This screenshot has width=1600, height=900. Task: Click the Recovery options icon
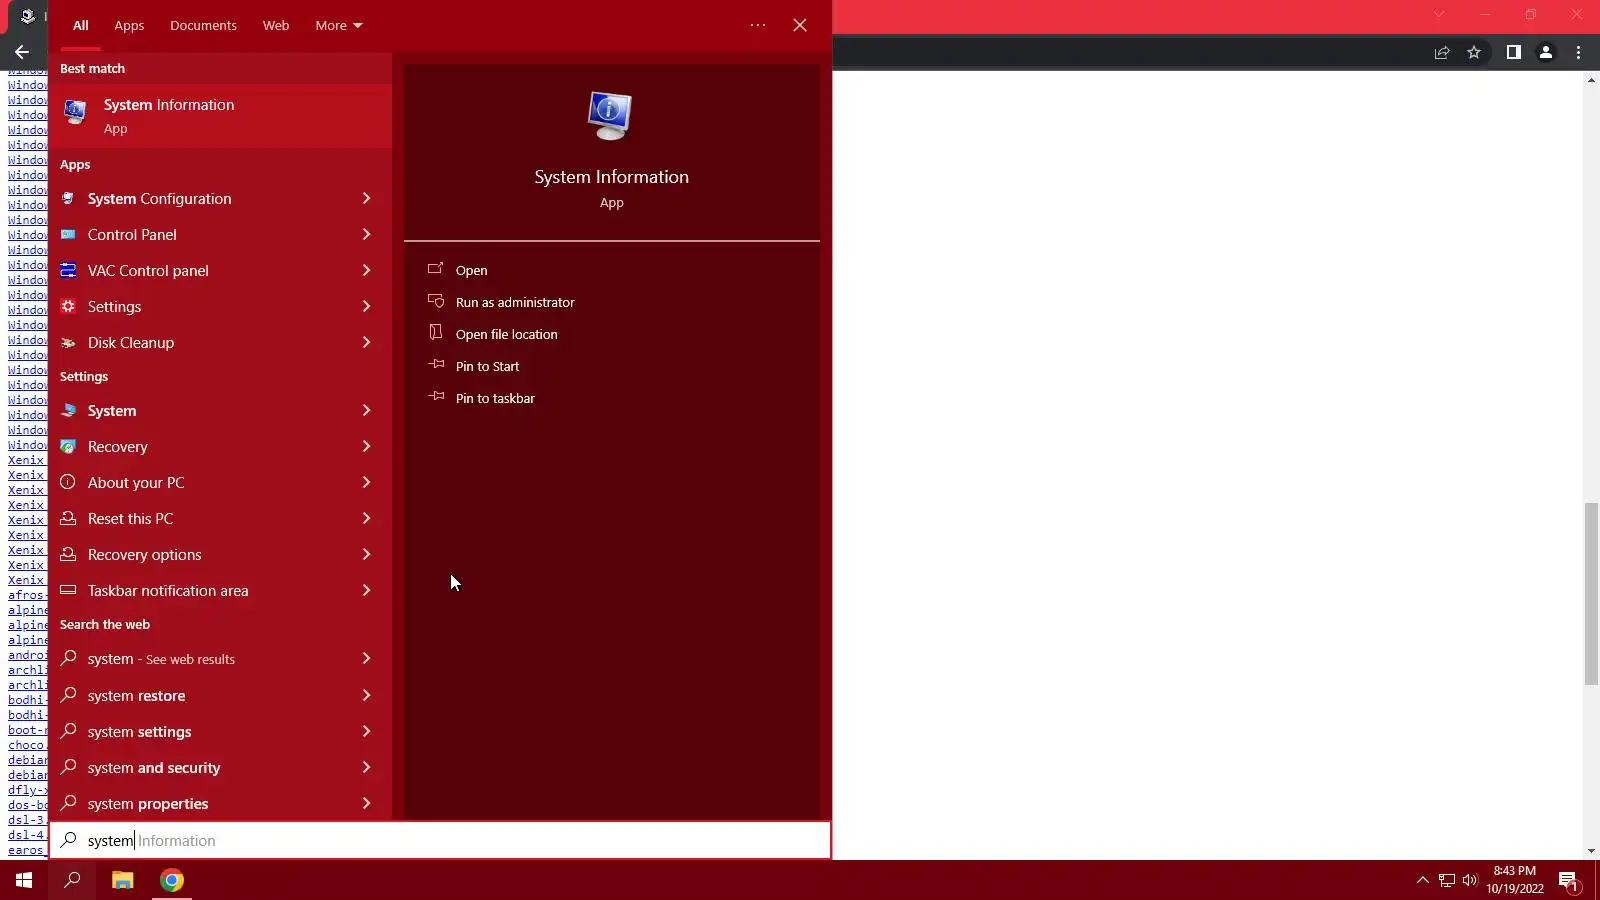(68, 554)
